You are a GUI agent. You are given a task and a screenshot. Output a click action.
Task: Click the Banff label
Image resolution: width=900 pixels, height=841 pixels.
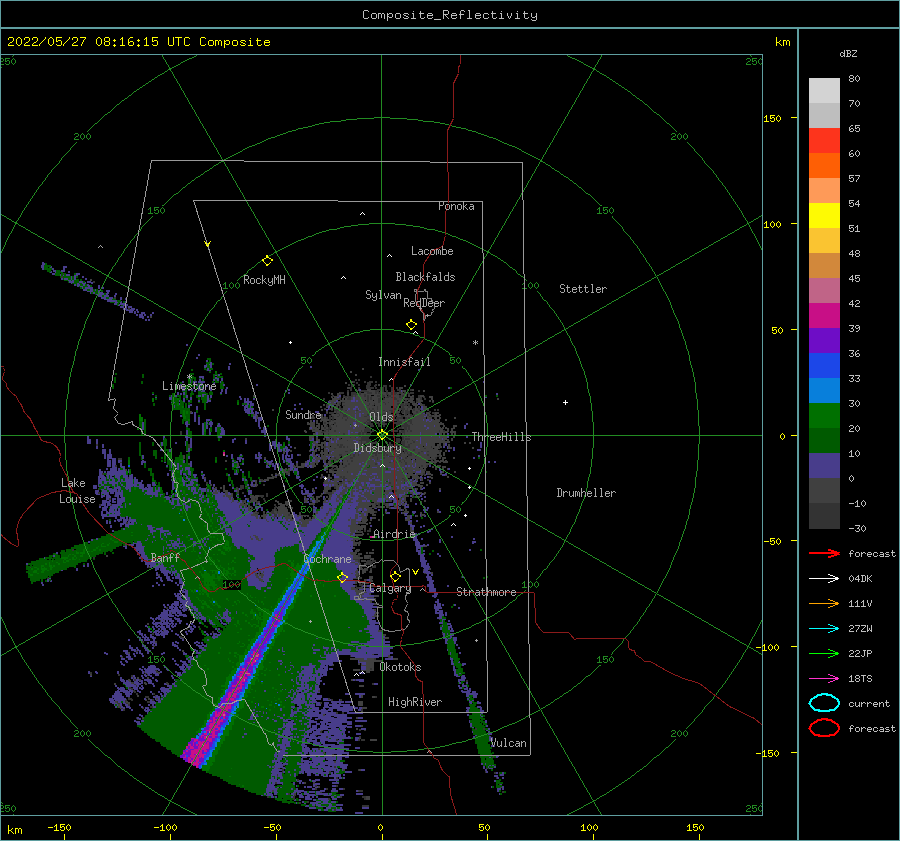[x=165, y=557]
